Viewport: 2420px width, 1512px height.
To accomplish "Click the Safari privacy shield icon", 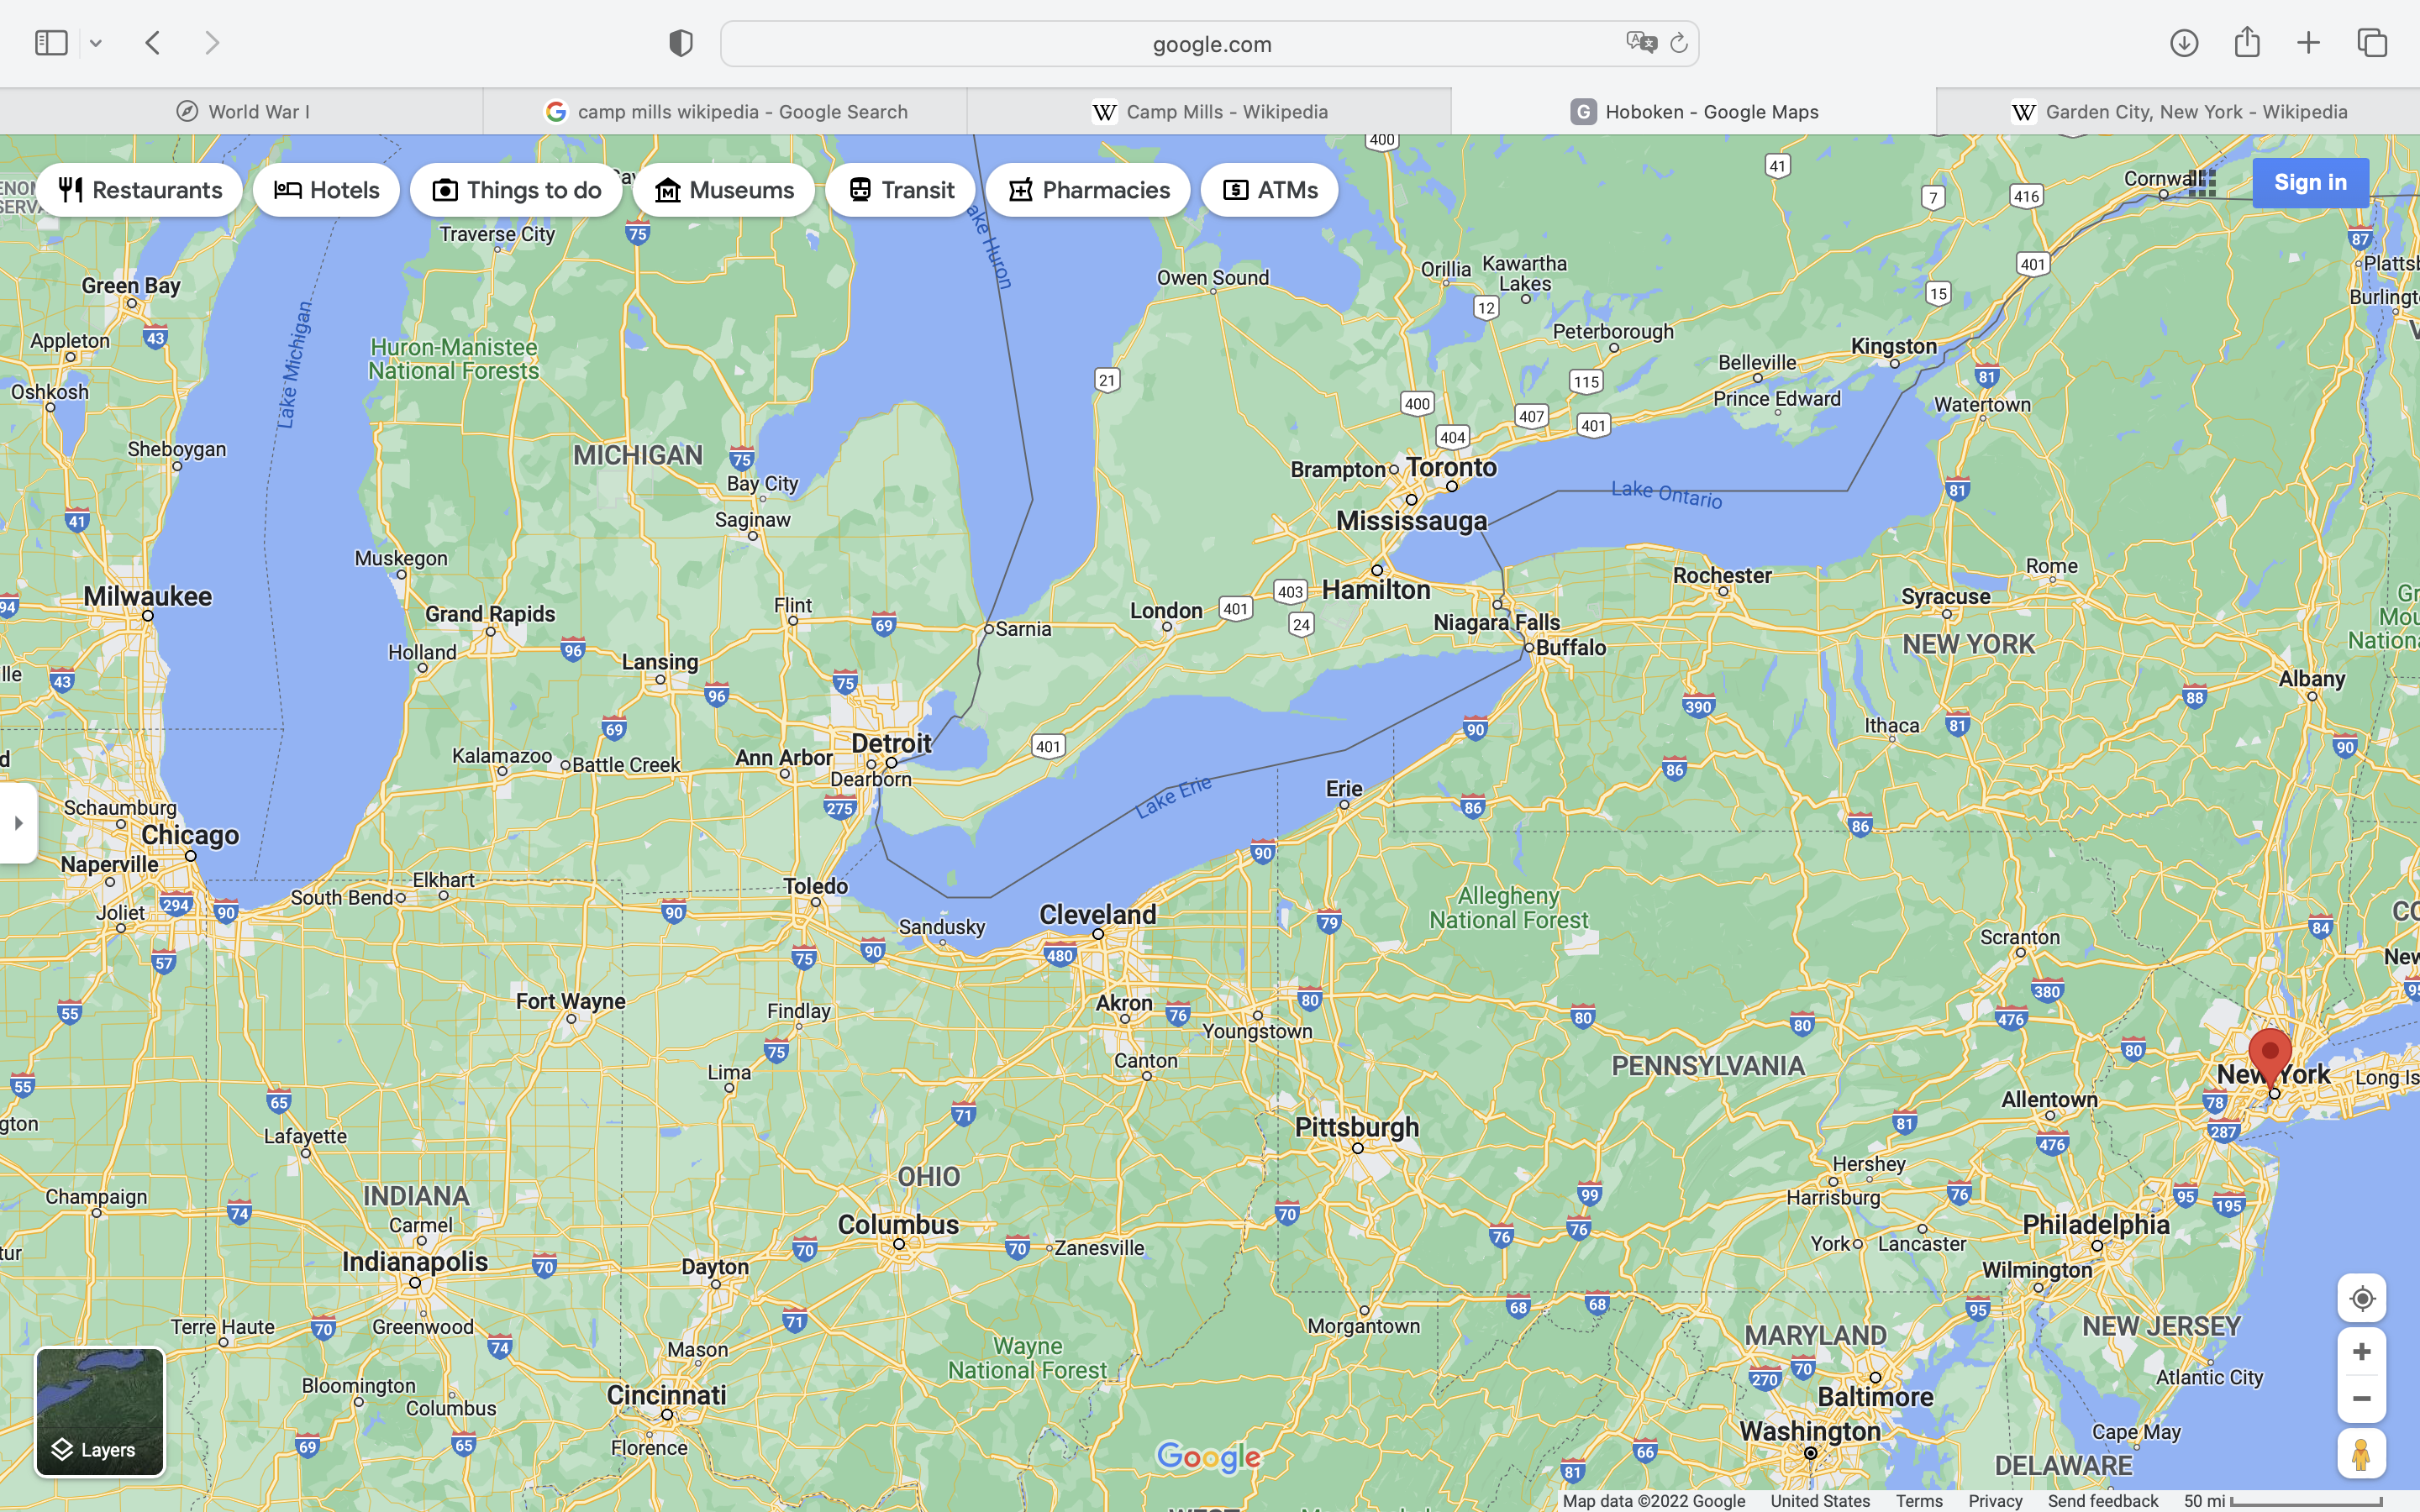I will (x=681, y=43).
